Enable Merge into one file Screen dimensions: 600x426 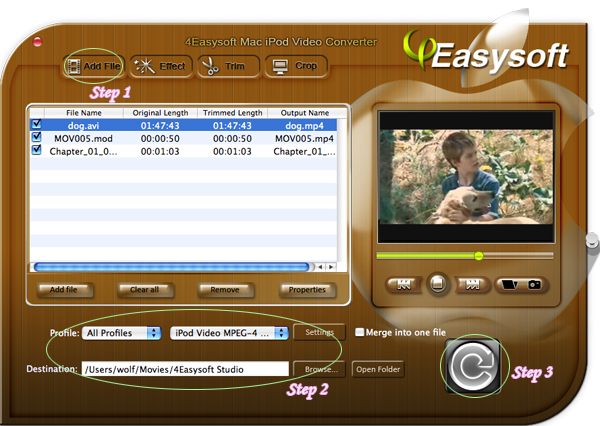tap(359, 332)
